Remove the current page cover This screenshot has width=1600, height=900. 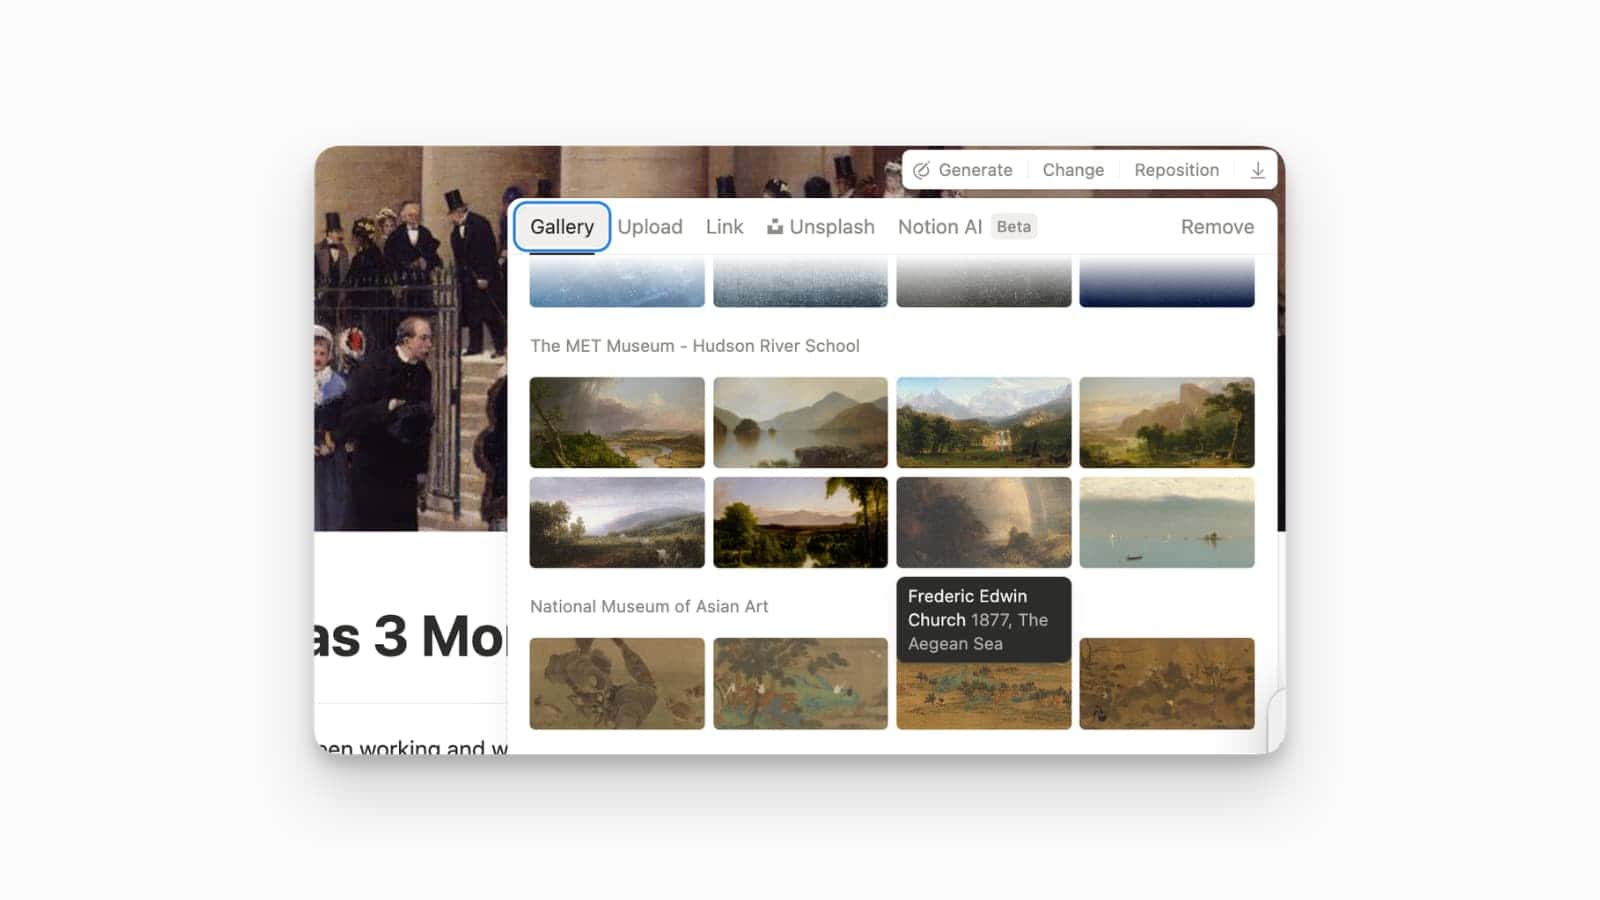(x=1217, y=227)
